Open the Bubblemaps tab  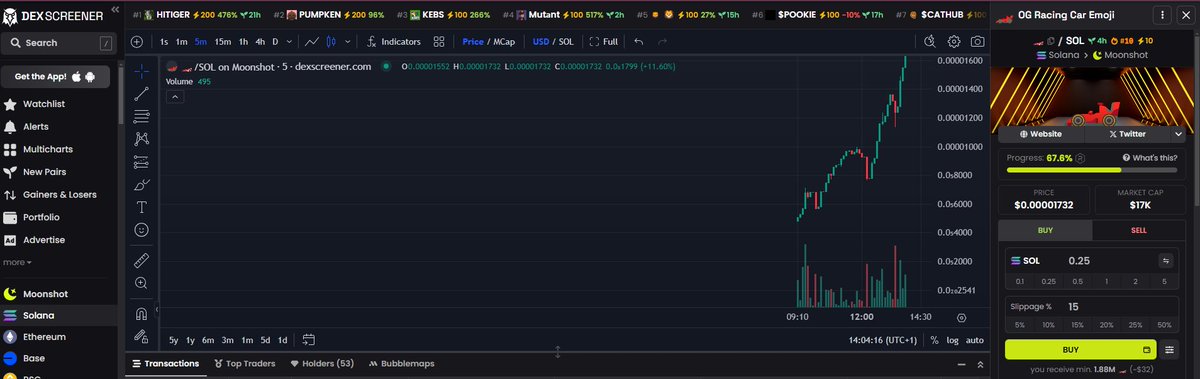point(401,364)
